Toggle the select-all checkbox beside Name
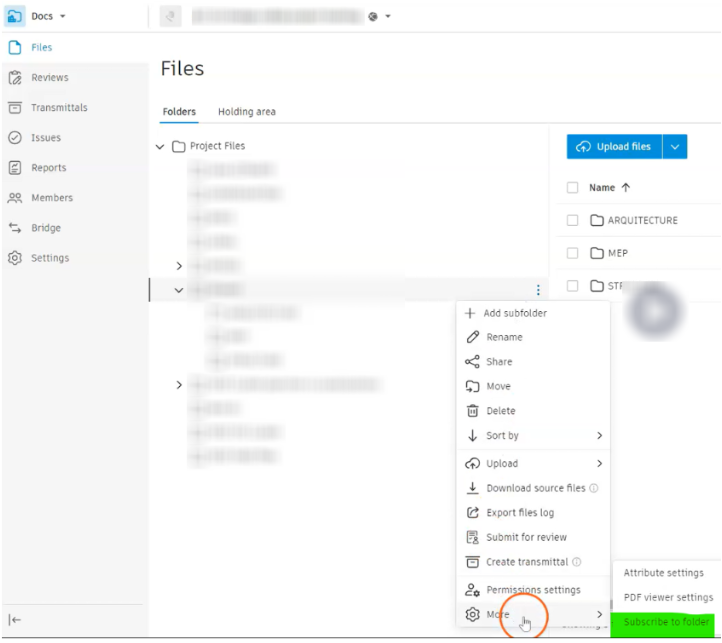722x643 pixels. pyautogui.click(x=572, y=187)
